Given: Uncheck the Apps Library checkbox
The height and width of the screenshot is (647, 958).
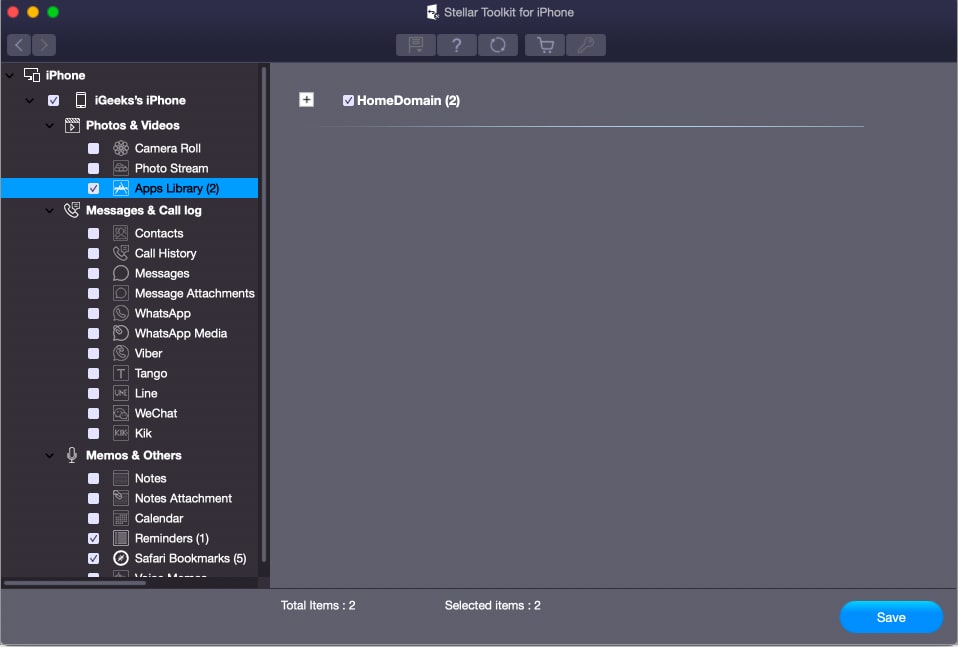Looking at the screenshot, I should tap(93, 188).
